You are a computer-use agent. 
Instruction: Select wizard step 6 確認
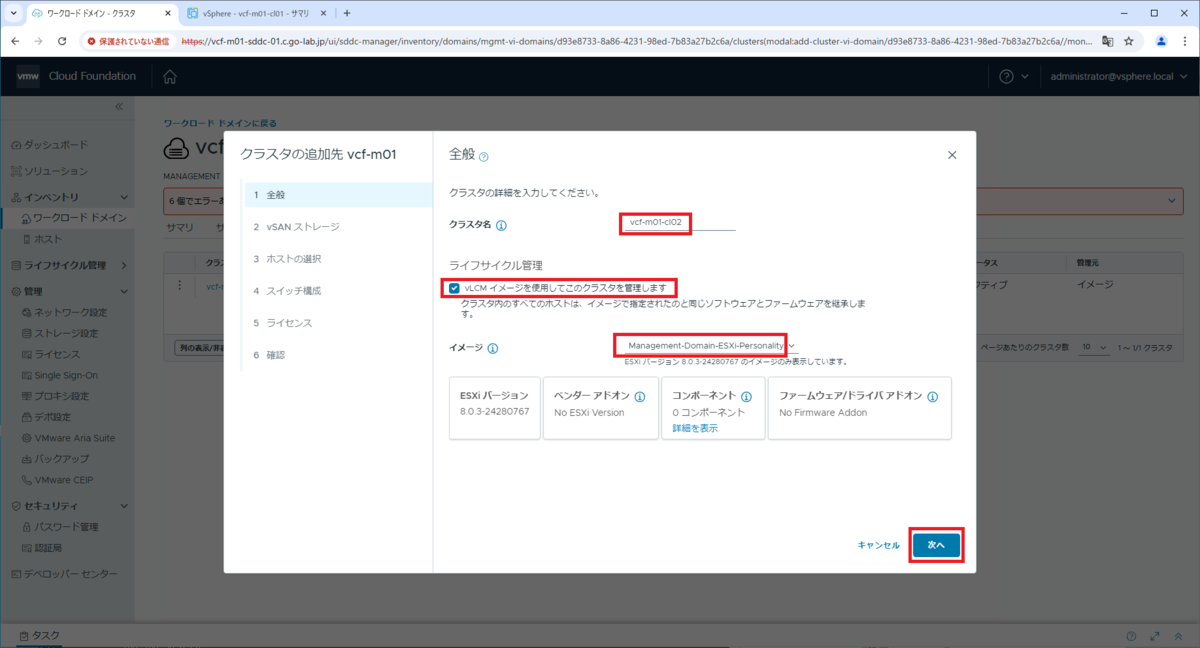point(336,355)
